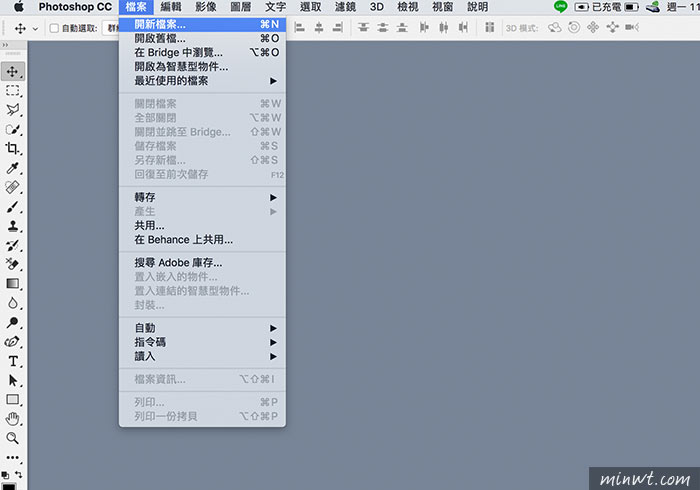Select the Hand tool

[x=12, y=419]
